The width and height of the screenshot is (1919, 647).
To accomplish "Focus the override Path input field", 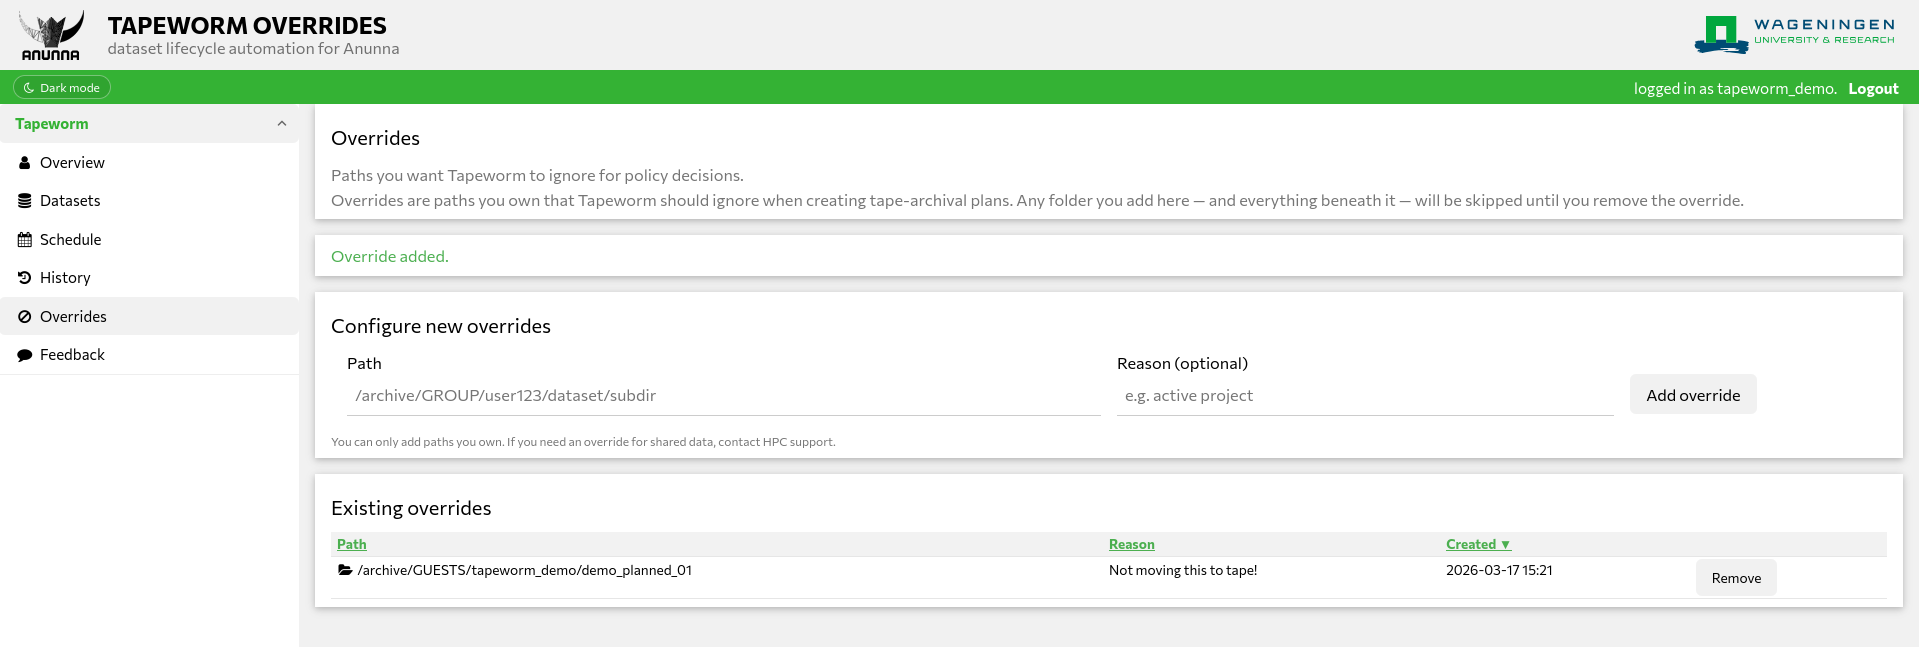I will (x=723, y=396).
